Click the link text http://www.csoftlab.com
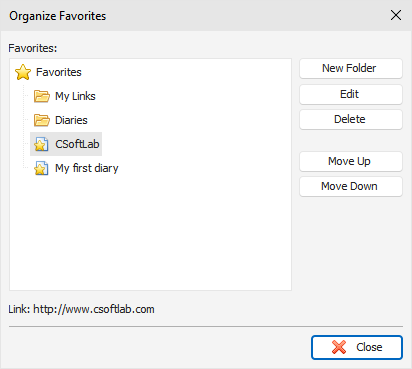Viewport: 412px width, 369px height. [x=94, y=309]
